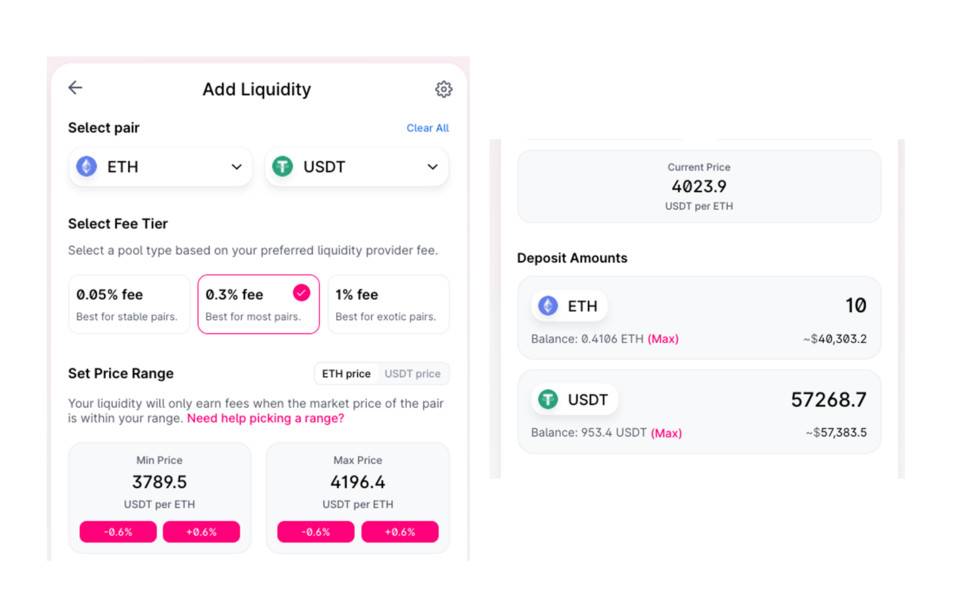Screen dimensions: 960x602
Task: Open the settings gear icon
Action: point(444,89)
